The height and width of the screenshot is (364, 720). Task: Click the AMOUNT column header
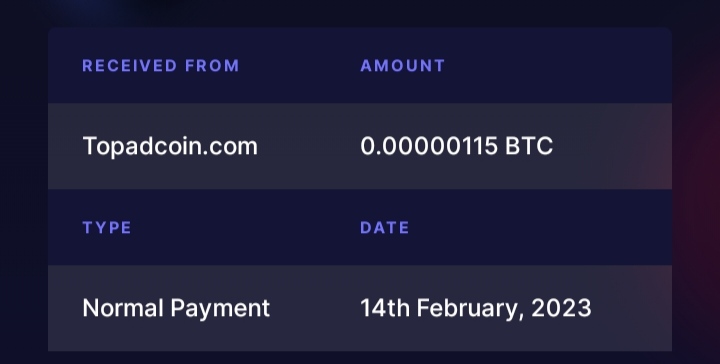pos(403,66)
